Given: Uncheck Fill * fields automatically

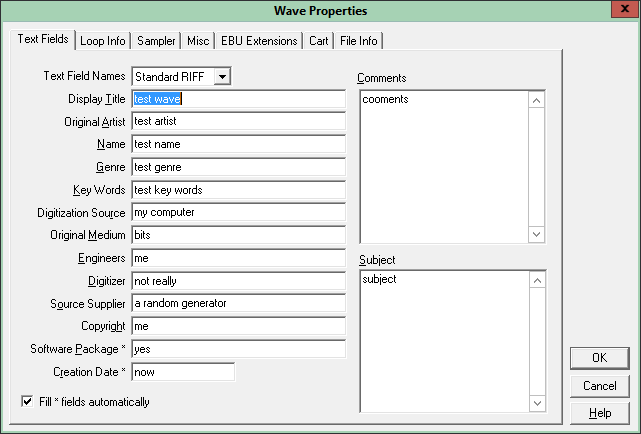Looking at the screenshot, I should tap(27, 401).
